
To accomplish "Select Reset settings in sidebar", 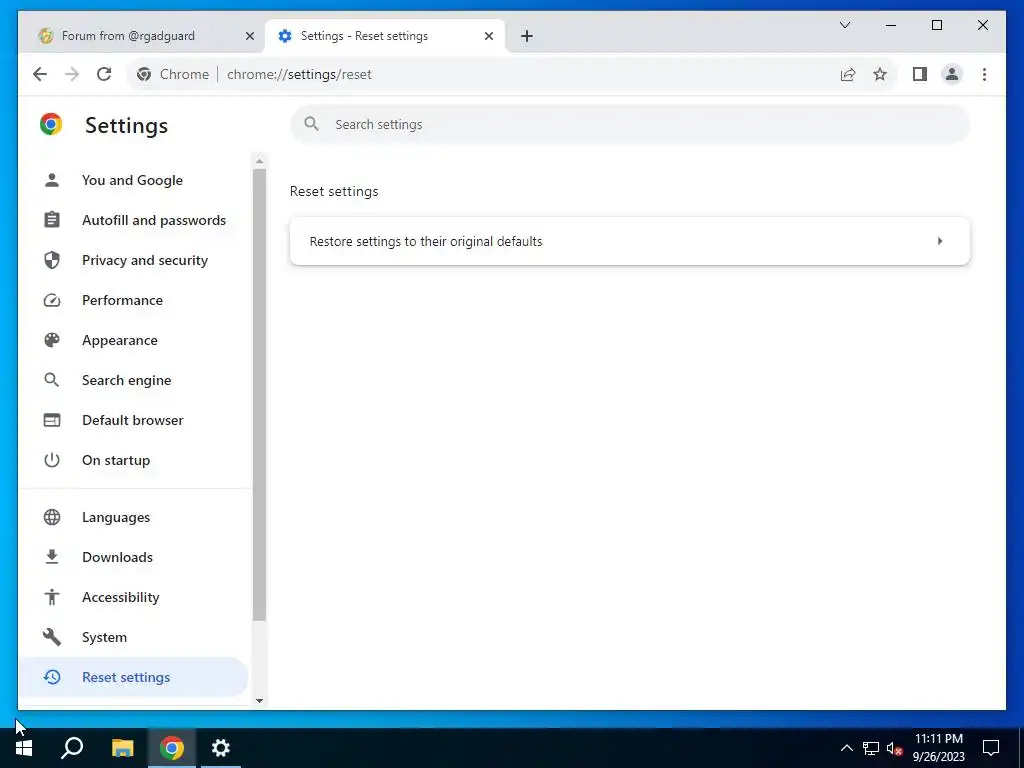I will (x=133, y=677).
